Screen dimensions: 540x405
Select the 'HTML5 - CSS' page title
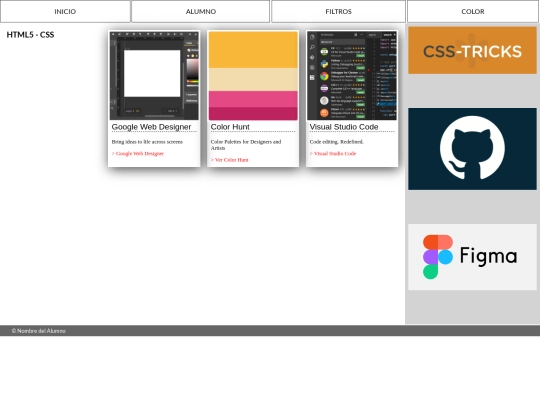(30, 34)
